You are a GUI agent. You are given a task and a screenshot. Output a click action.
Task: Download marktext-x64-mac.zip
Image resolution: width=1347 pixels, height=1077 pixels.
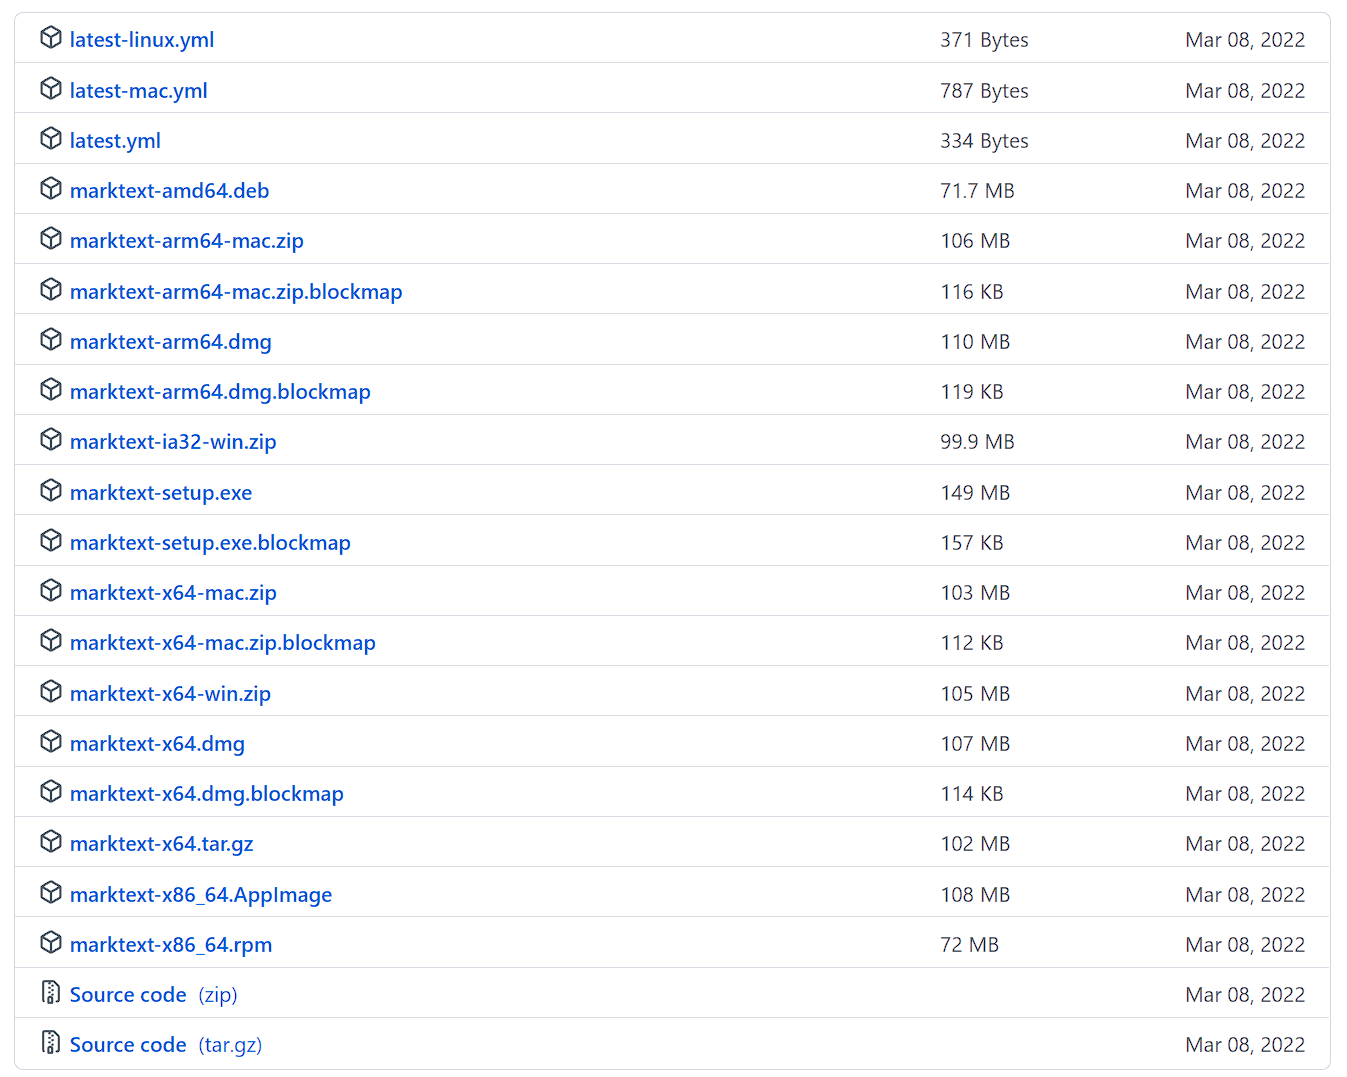tap(173, 593)
